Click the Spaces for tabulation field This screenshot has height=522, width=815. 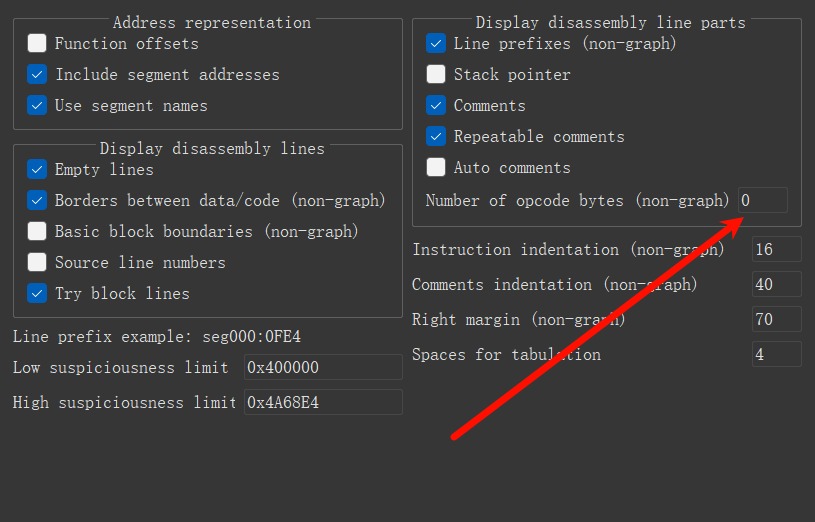coord(777,354)
